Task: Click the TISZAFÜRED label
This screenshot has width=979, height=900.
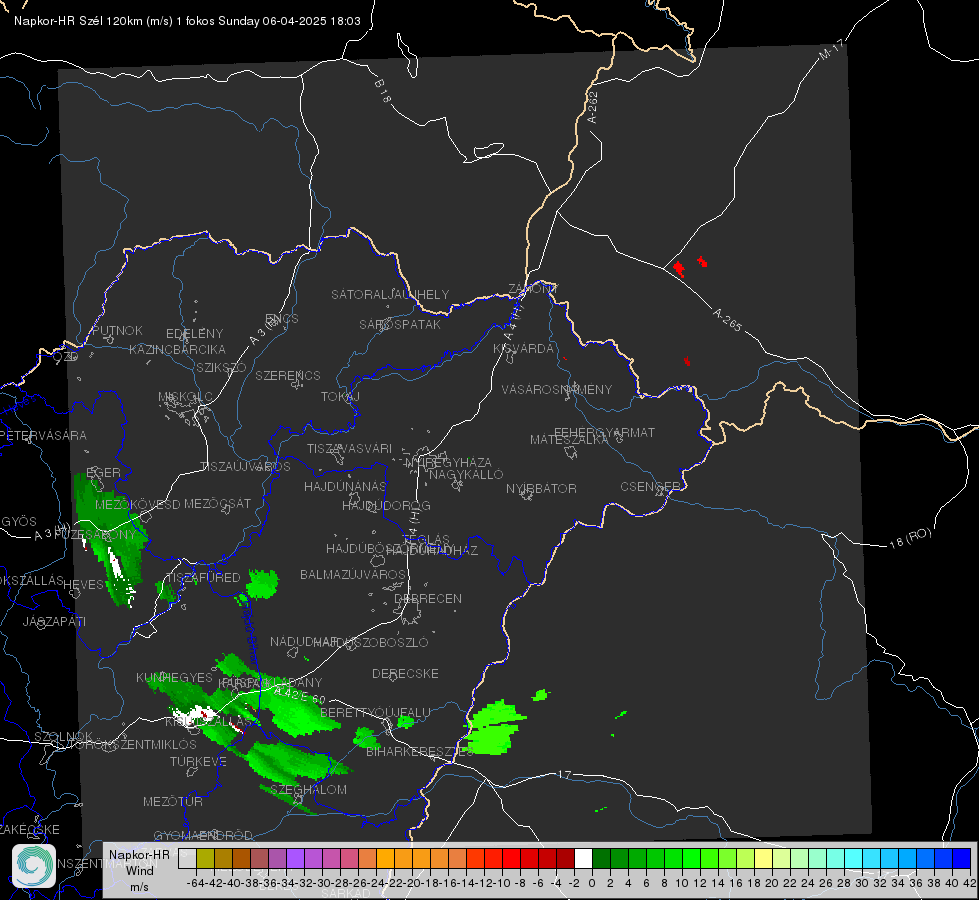Action: 203,578
